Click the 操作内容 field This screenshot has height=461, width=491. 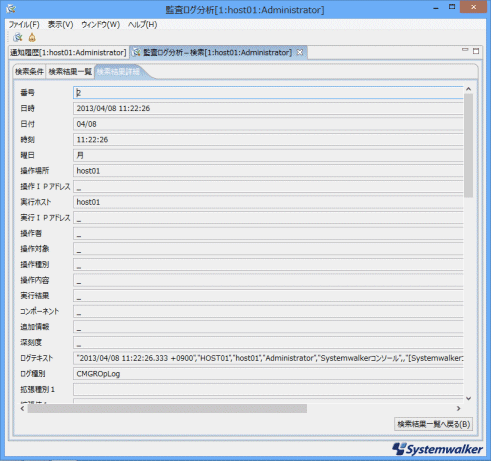268,280
